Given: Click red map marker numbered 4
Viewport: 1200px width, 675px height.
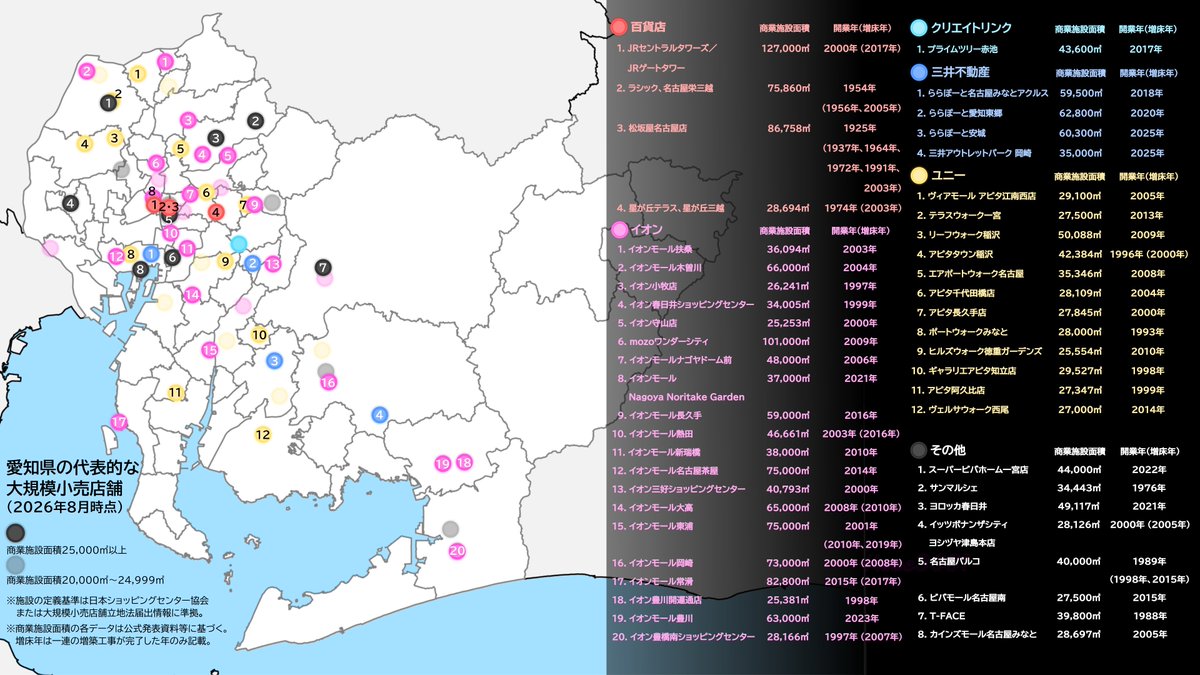Looking at the screenshot, I should click(x=216, y=211).
